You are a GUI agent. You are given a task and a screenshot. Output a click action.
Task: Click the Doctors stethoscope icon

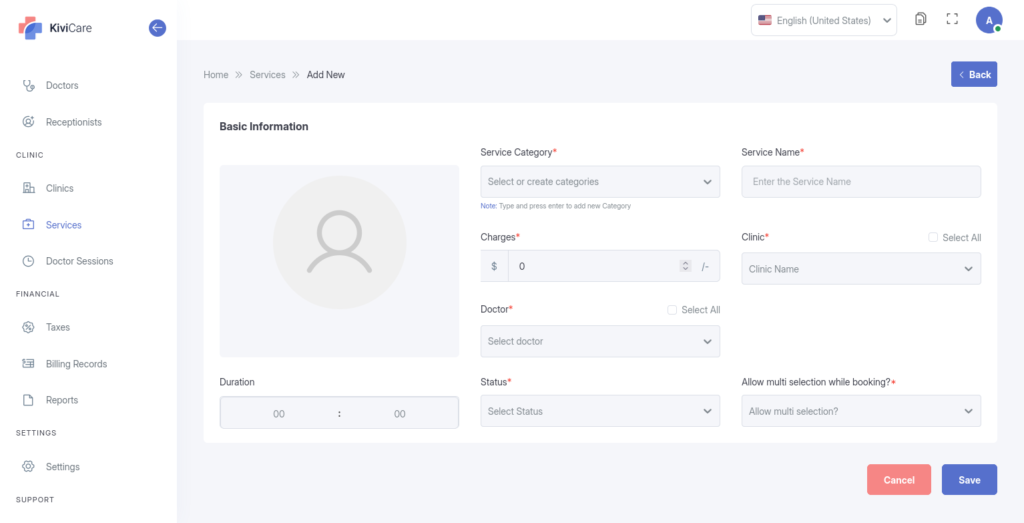[28, 86]
